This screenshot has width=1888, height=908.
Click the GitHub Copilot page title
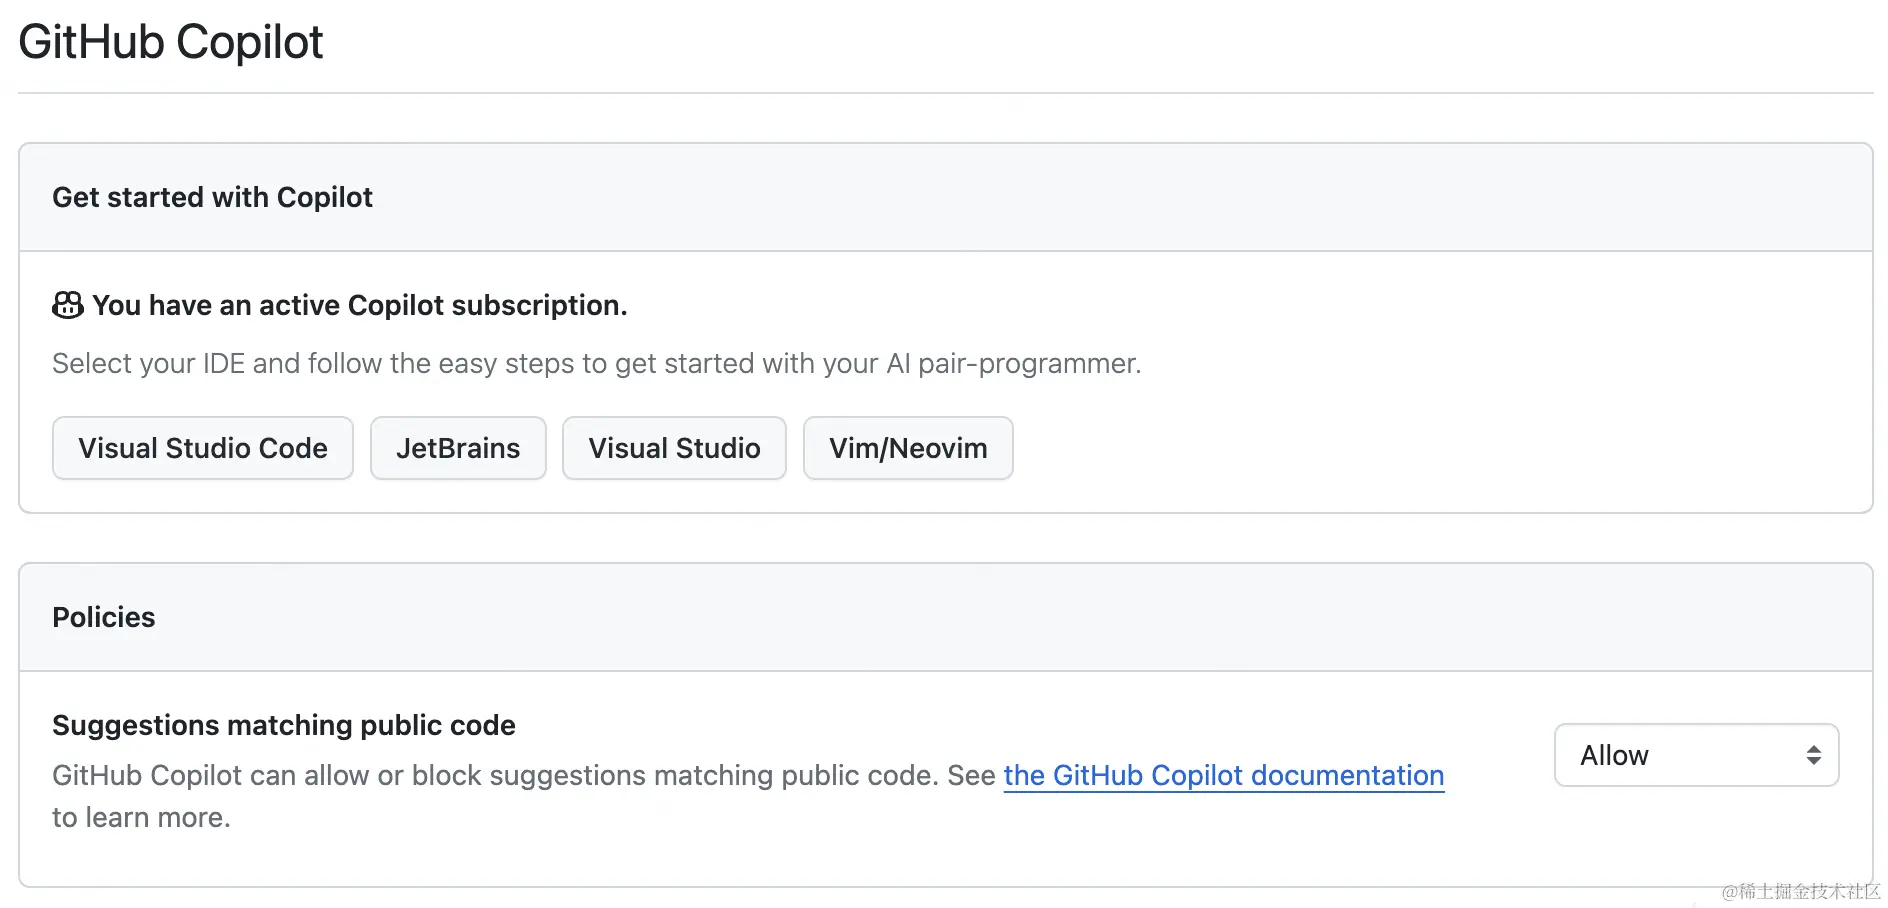171,42
